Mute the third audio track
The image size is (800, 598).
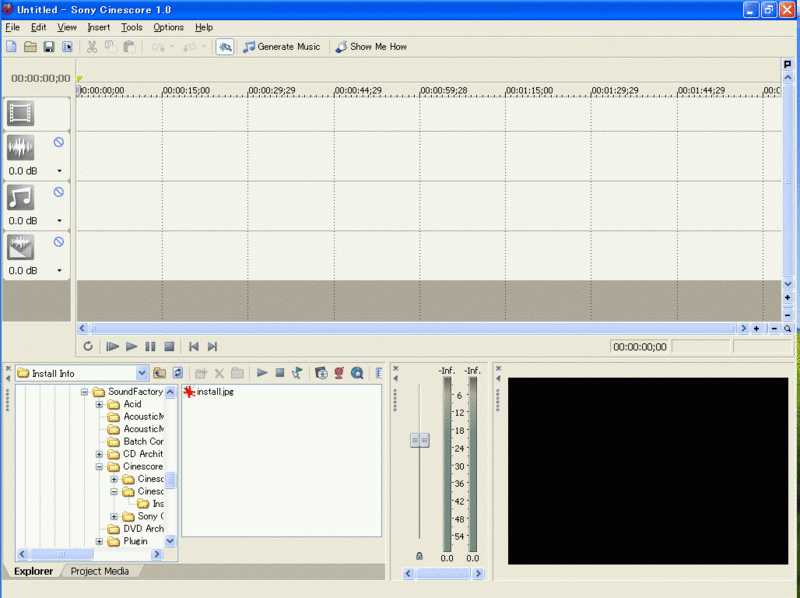click(59, 242)
